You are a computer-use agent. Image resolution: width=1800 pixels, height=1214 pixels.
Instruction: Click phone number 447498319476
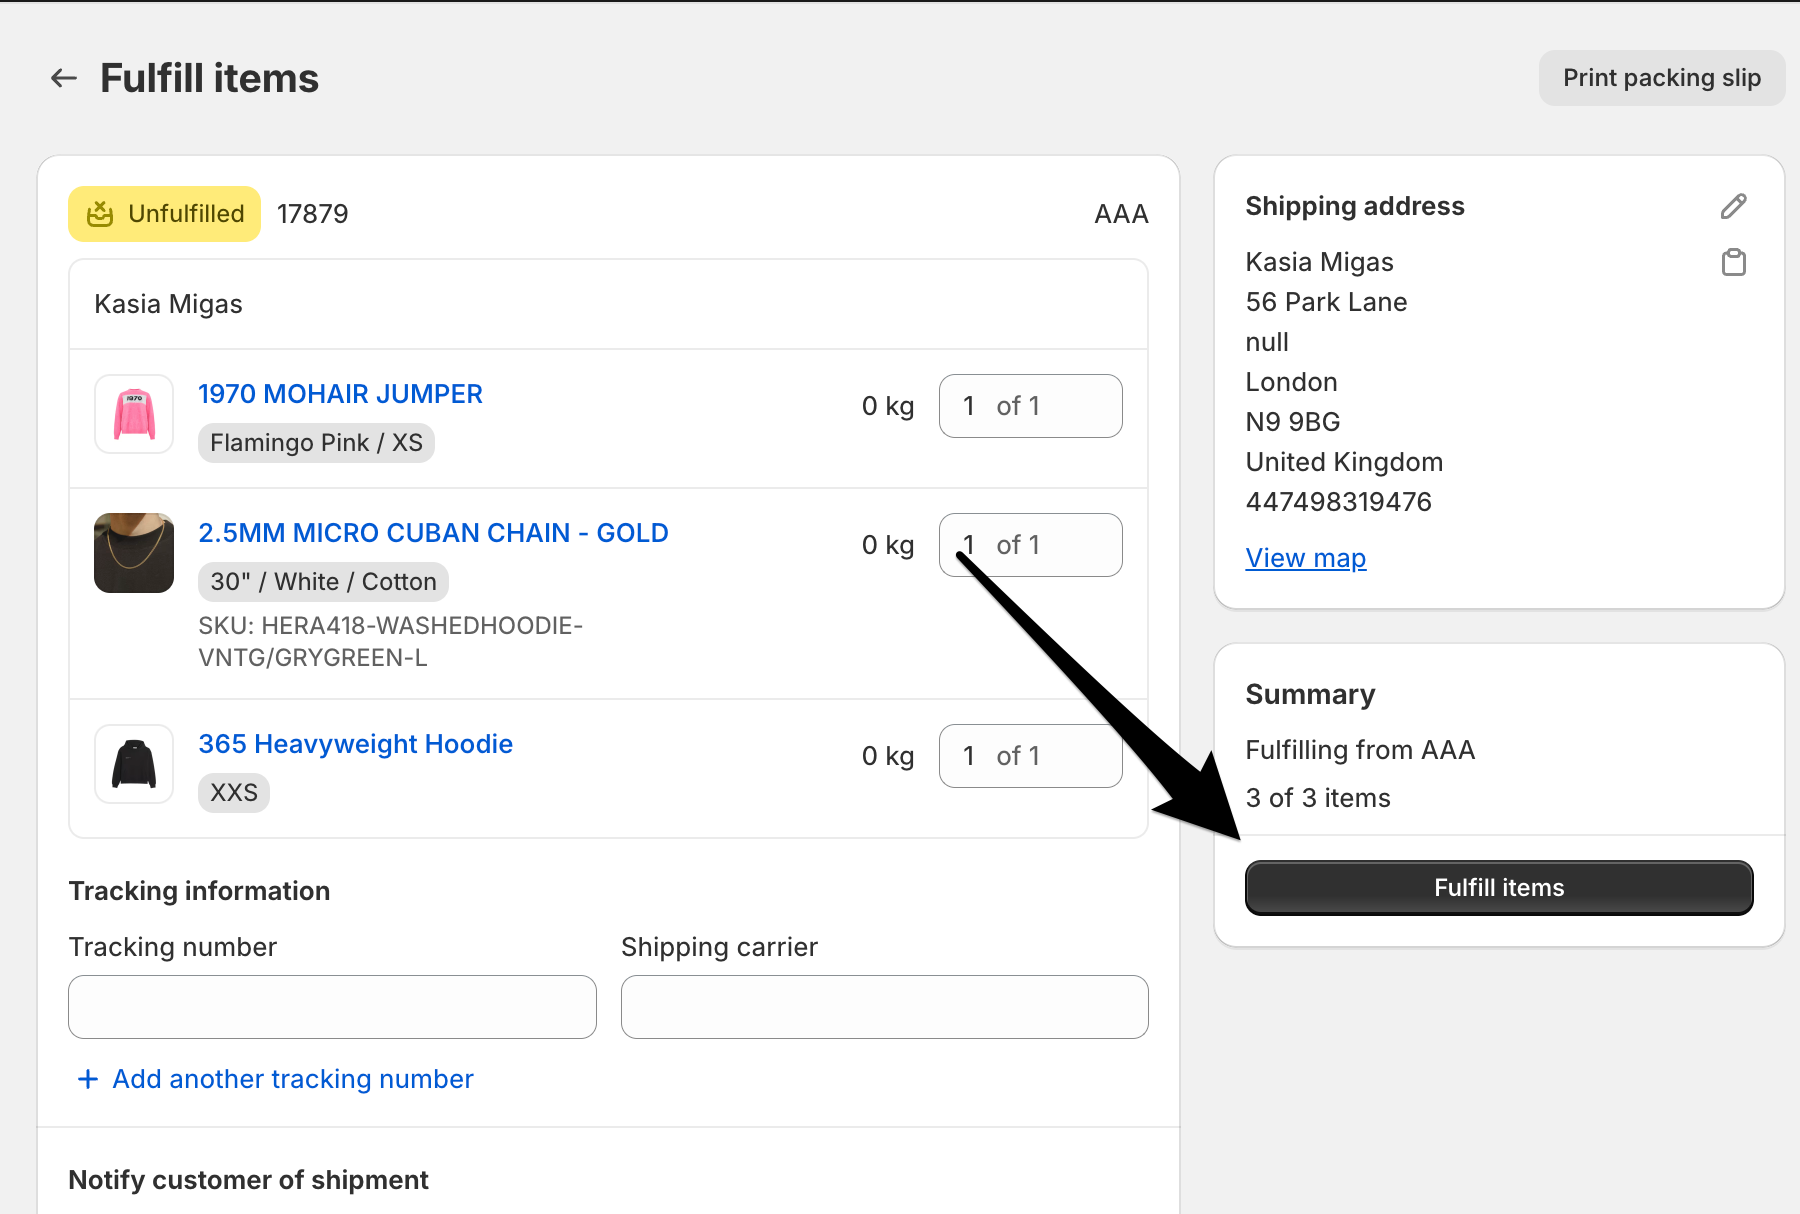pyautogui.click(x=1338, y=502)
